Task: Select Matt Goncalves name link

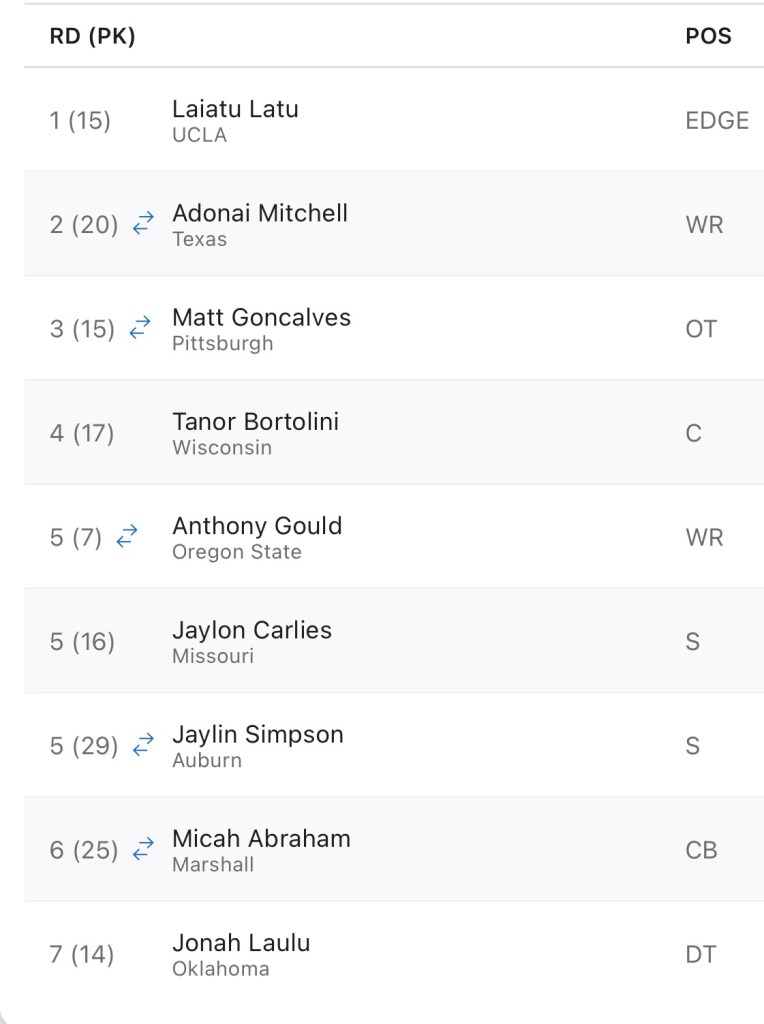Action: [x=261, y=317]
